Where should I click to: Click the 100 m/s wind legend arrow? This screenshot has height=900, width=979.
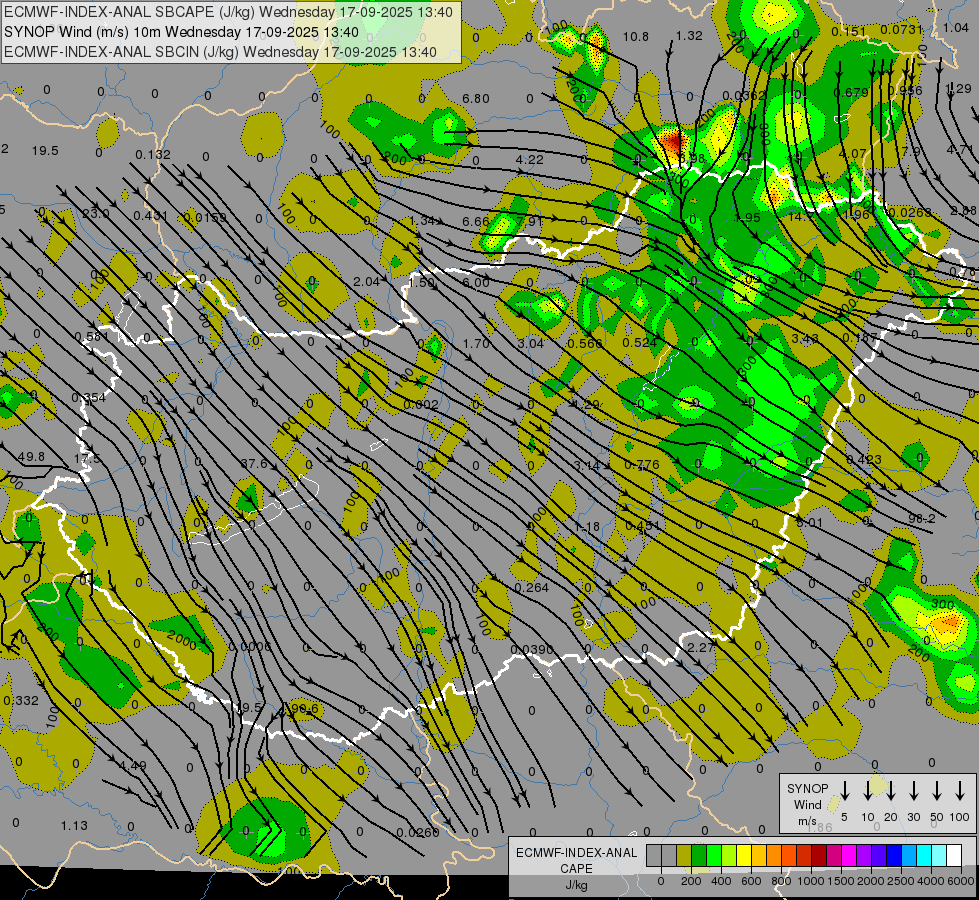pos(960,791)
